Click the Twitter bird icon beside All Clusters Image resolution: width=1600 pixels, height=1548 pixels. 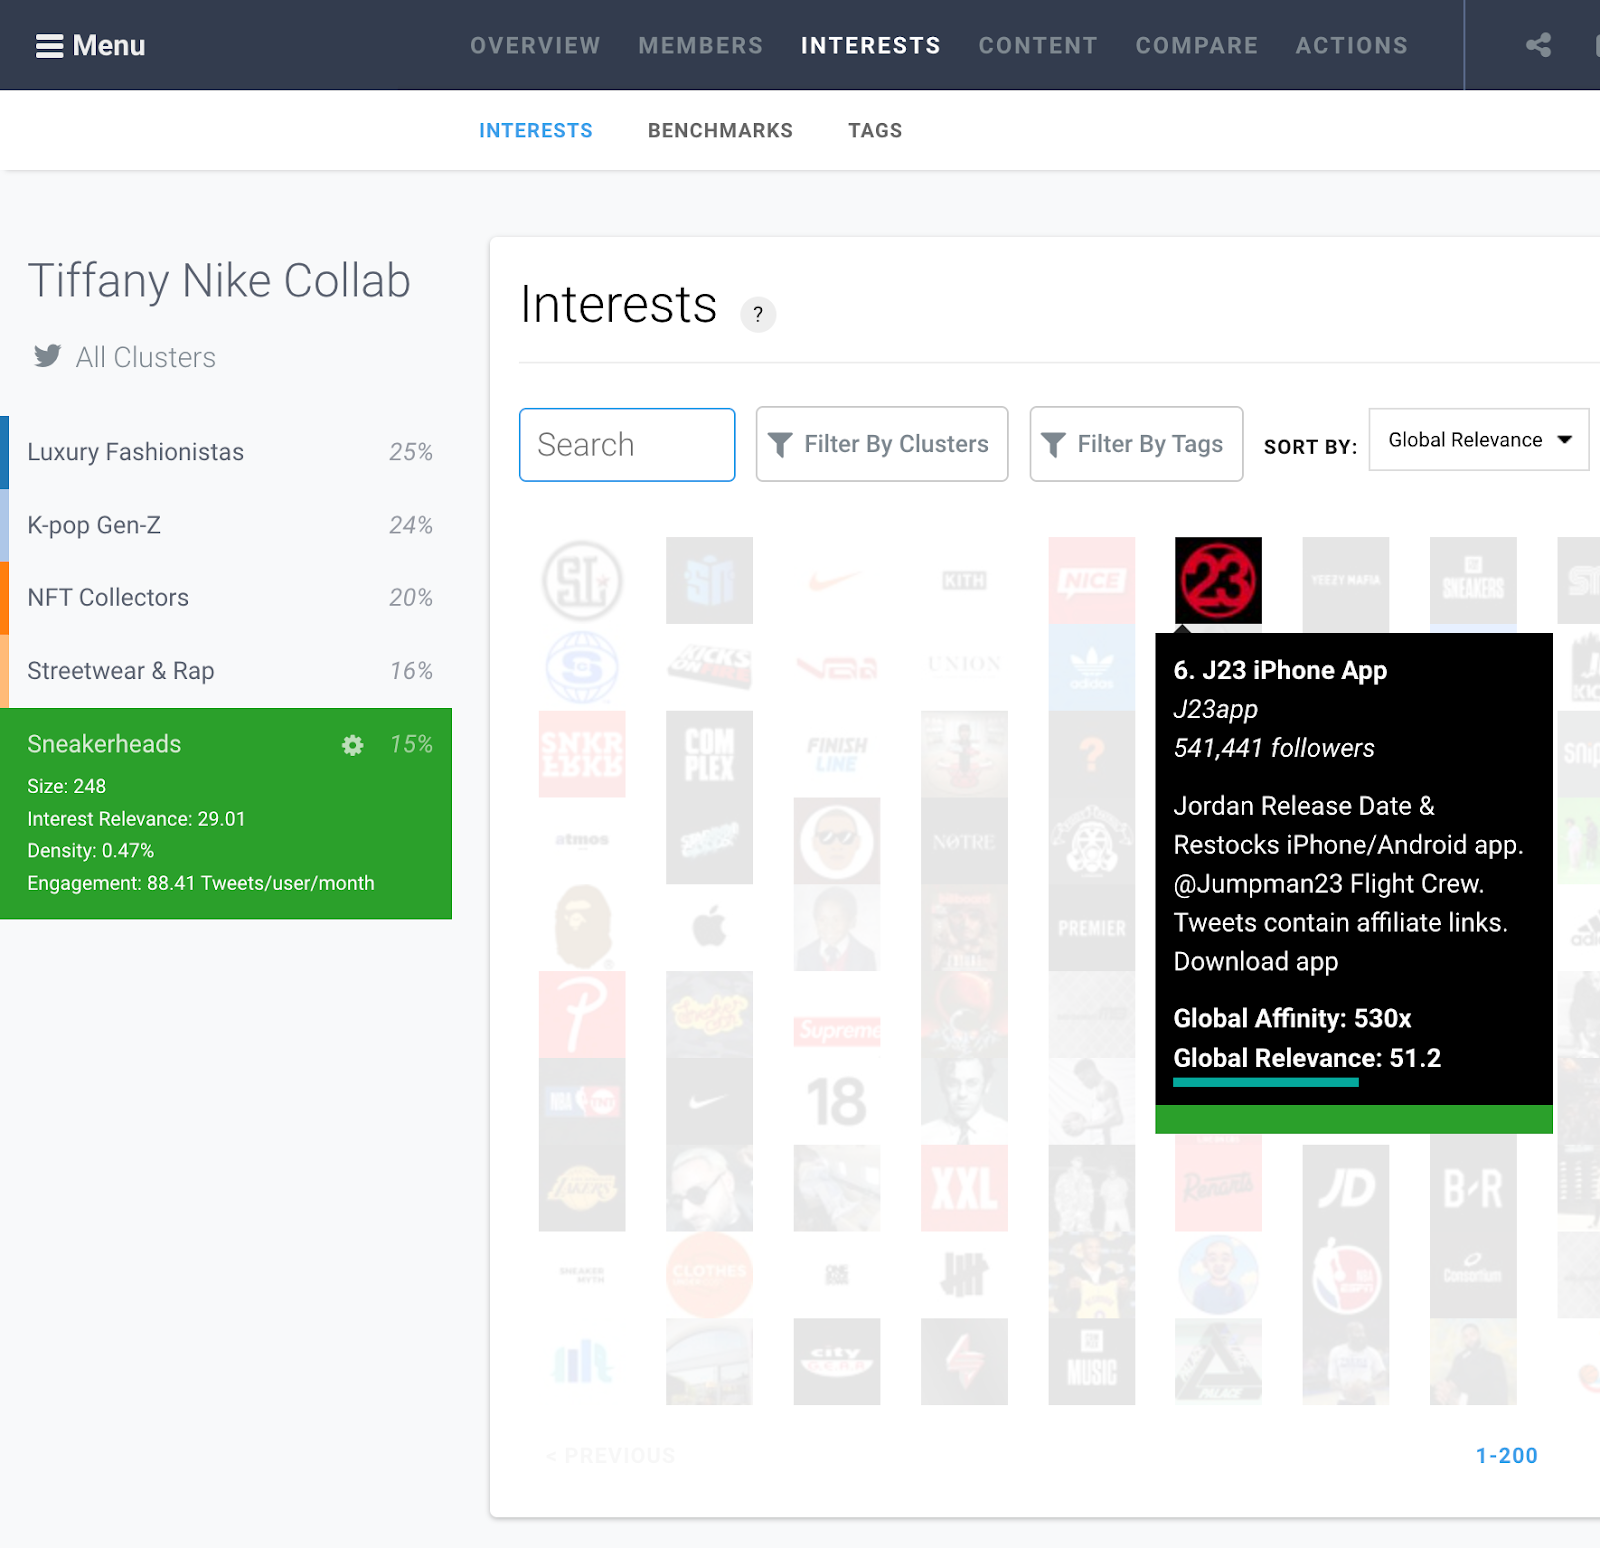point(47,356)
